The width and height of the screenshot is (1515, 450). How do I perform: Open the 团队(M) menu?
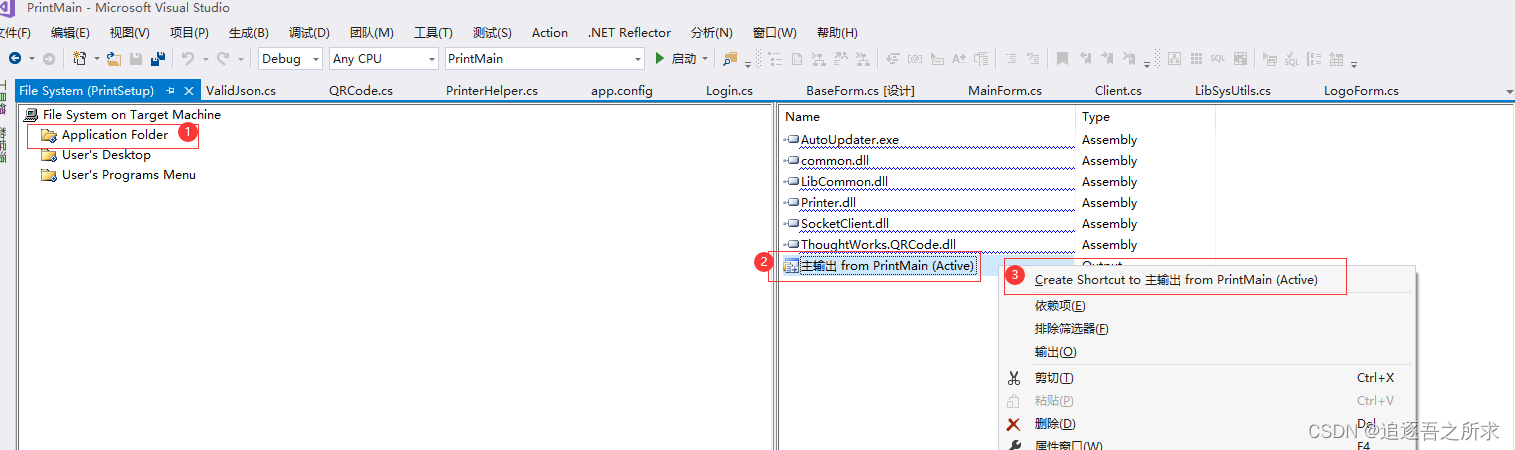(372, 33)
